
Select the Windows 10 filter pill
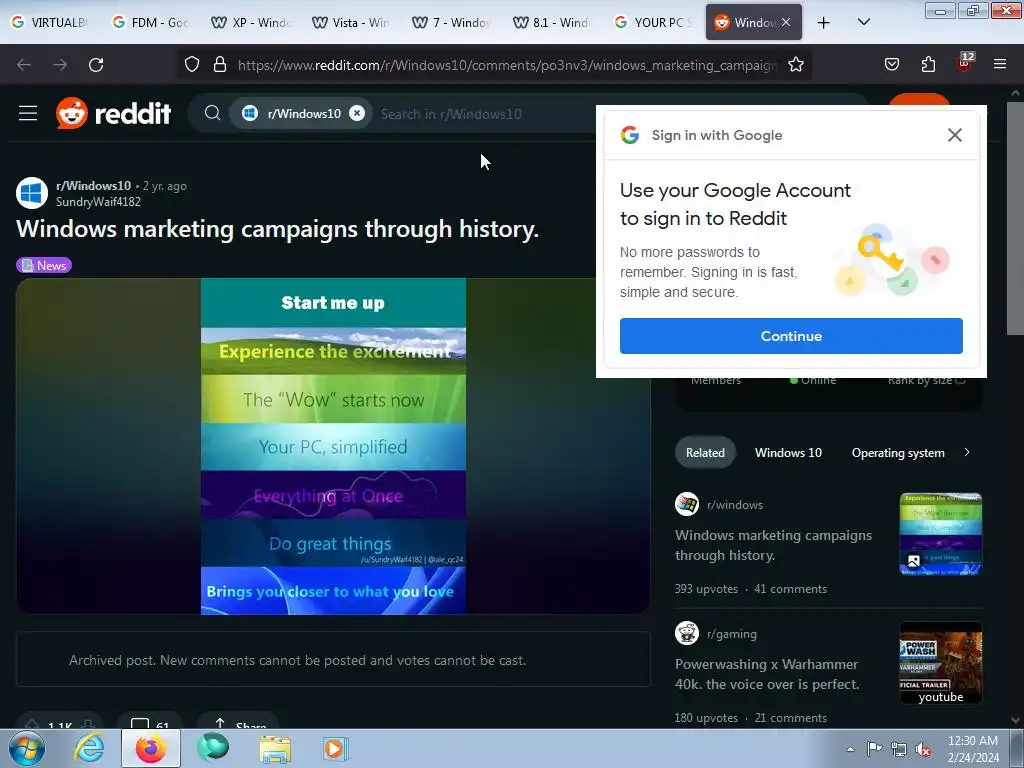coord(788,453)
